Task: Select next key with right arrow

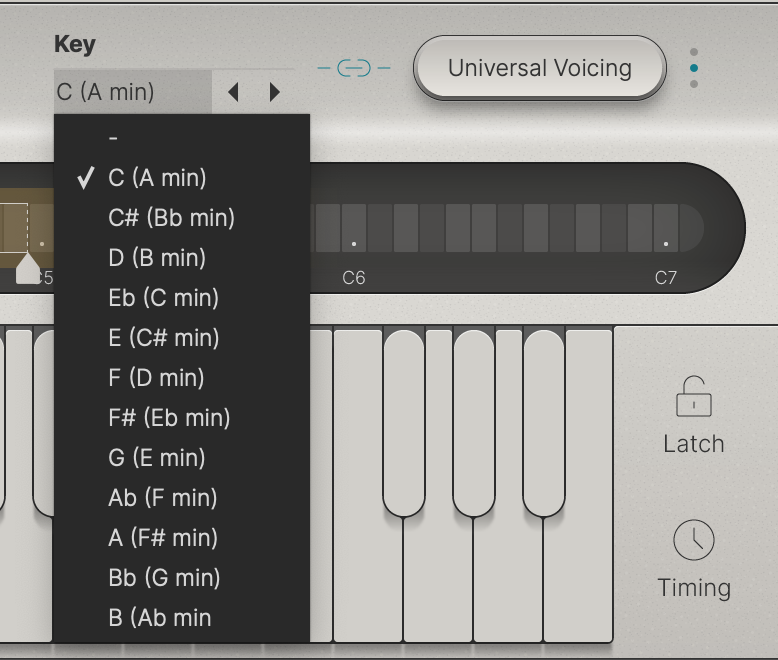Action: pos(275,92)
